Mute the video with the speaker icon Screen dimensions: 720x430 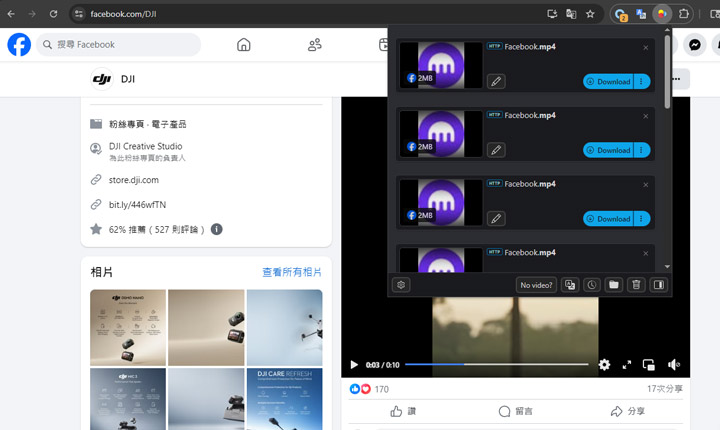(674, 365)
